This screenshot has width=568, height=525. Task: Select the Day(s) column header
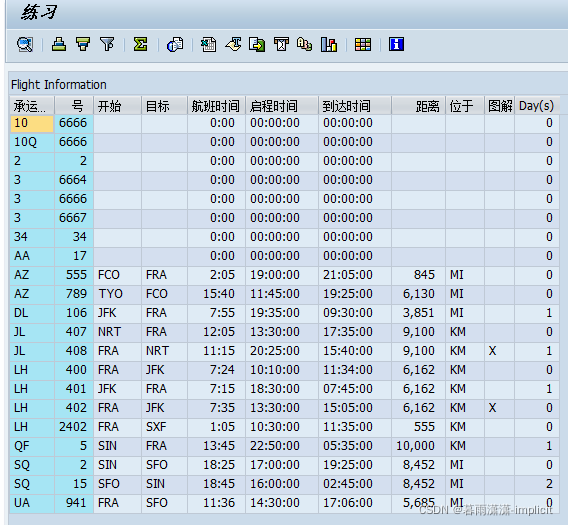pos(537,106)
